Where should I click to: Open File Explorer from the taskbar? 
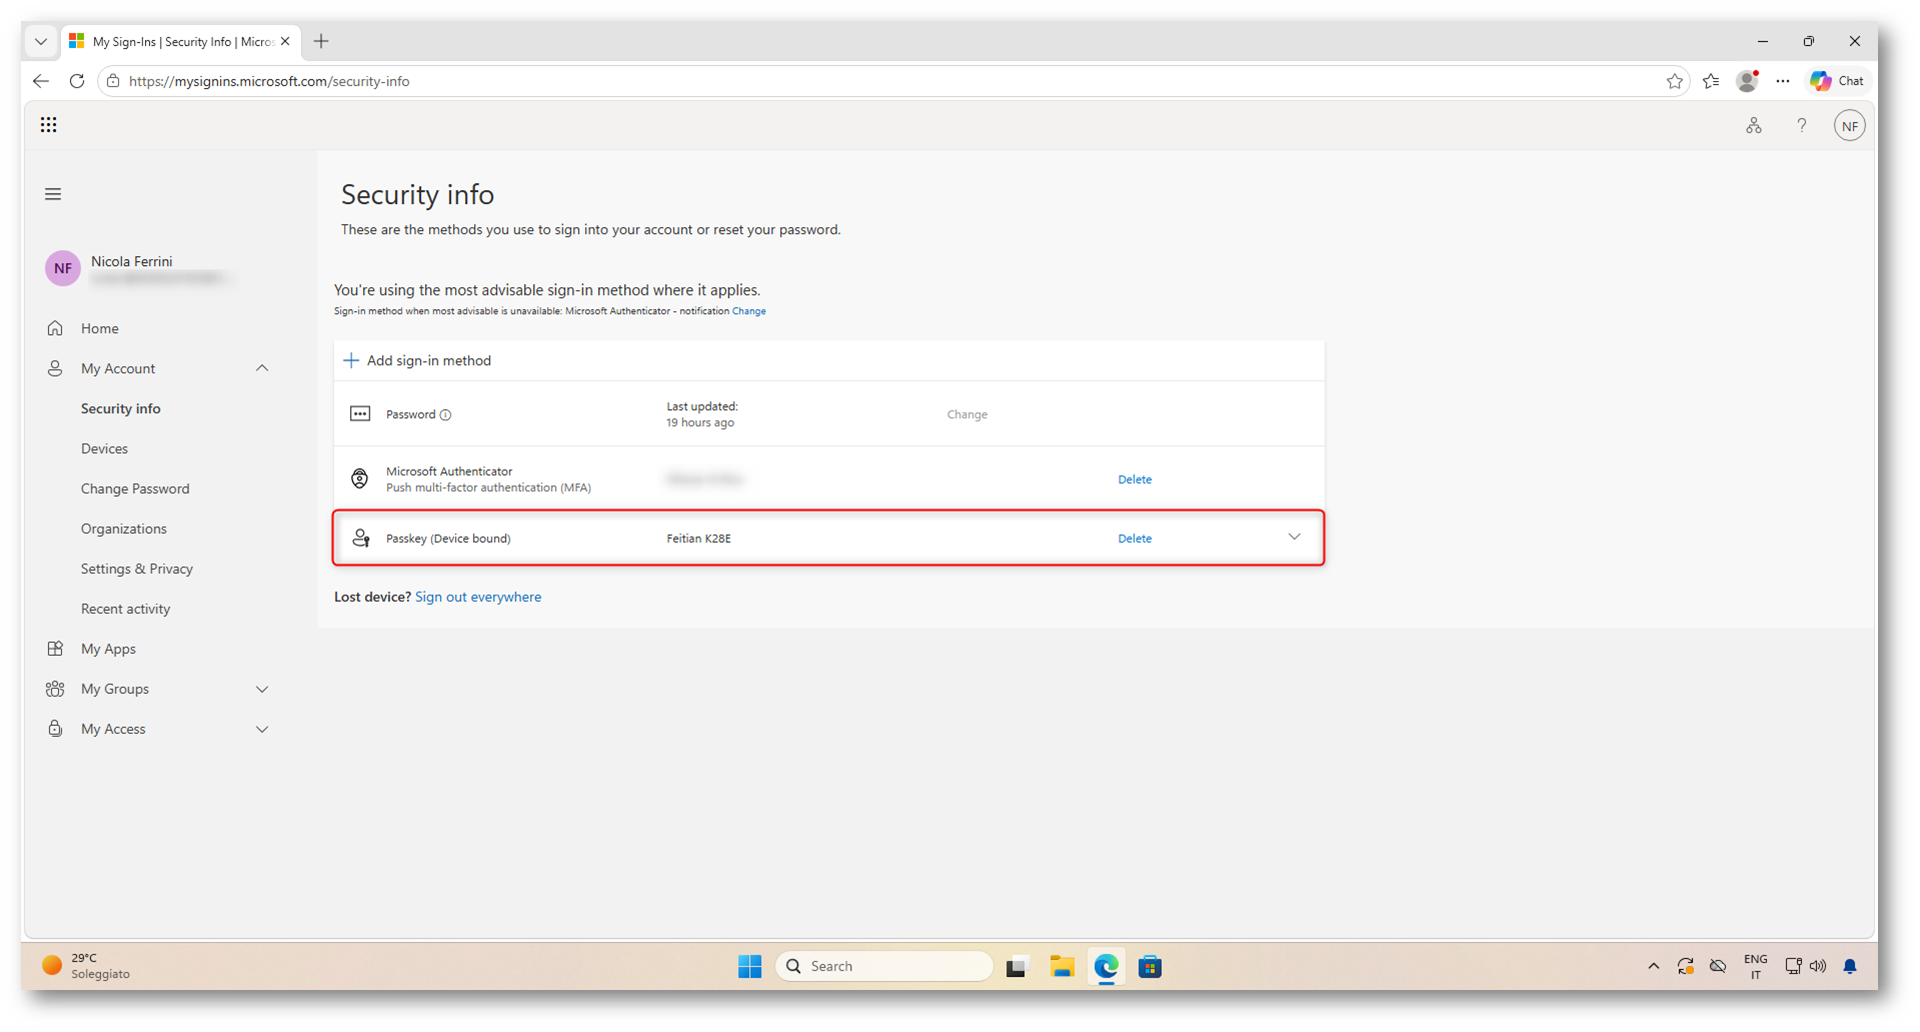click(1061, 966)
